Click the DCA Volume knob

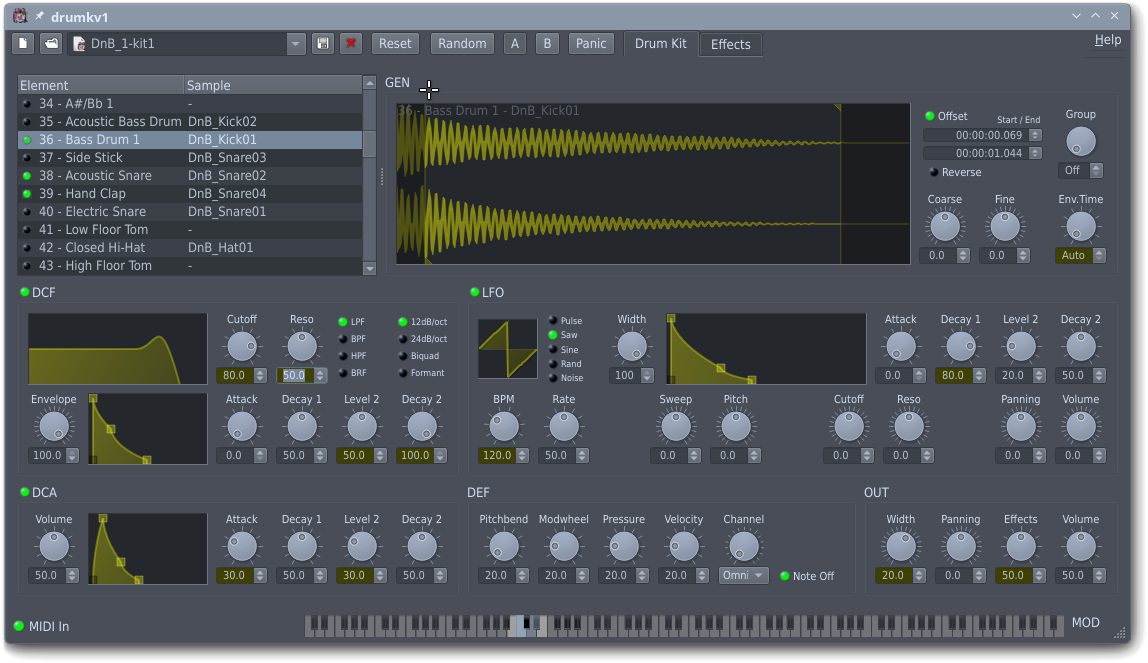pyautogui.click(x=53, y=547)
